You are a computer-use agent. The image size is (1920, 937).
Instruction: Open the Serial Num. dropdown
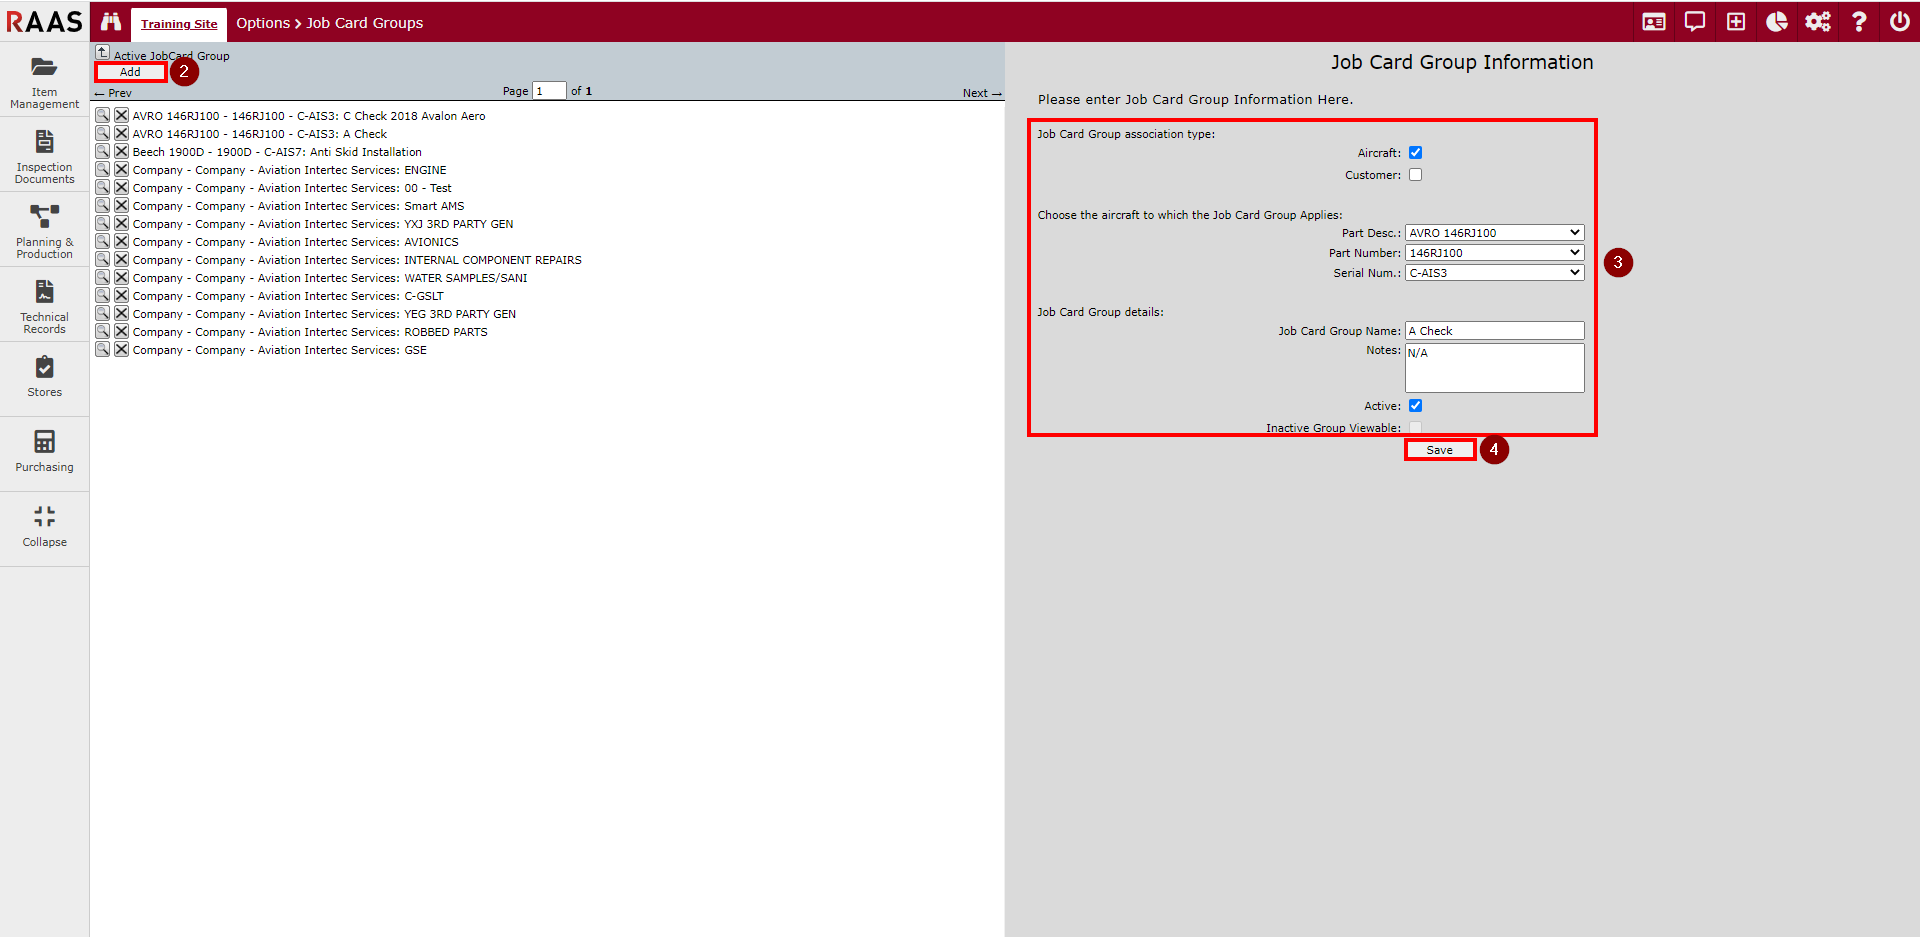pyautogui.click(x=1494, y=273)
